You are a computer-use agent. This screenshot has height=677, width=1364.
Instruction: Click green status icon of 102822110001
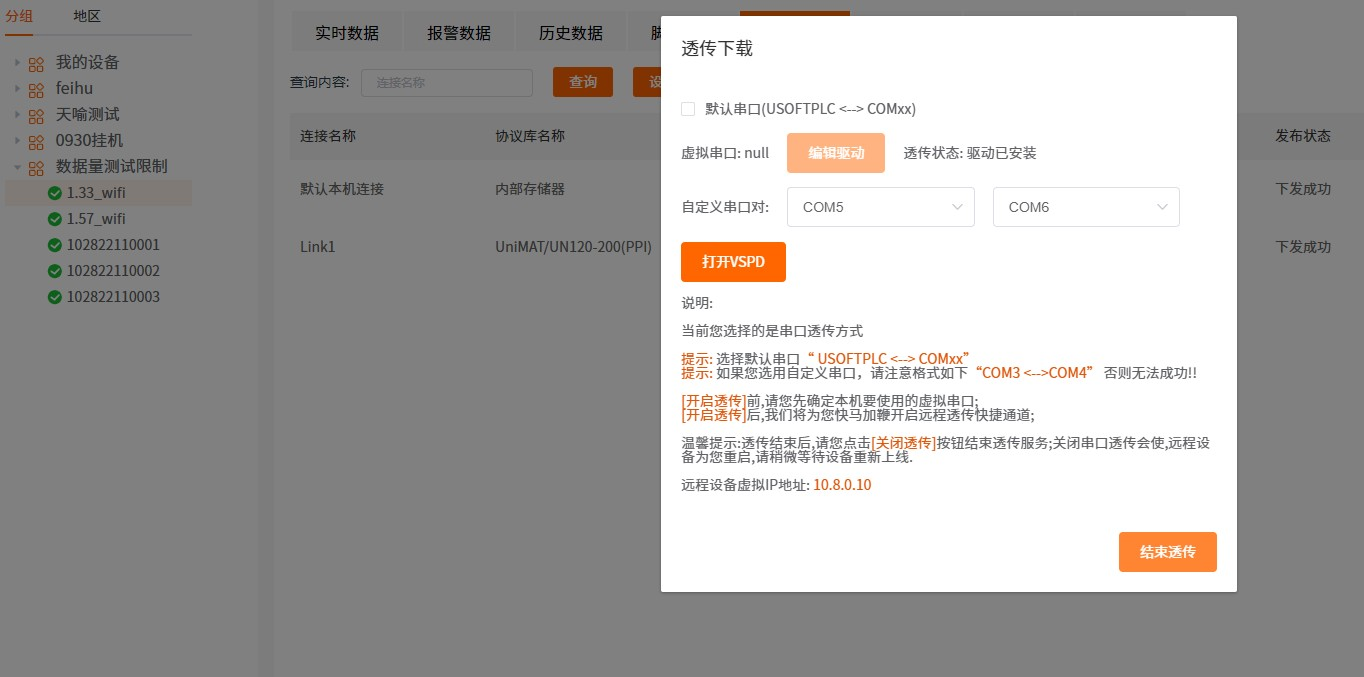(55, 245)
